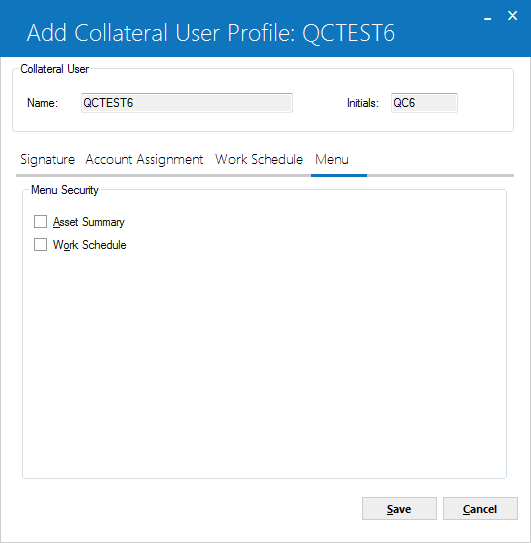Click the Collateral User group heading
Viewport: 531px width, 543px height.
[x=54, y=69]
